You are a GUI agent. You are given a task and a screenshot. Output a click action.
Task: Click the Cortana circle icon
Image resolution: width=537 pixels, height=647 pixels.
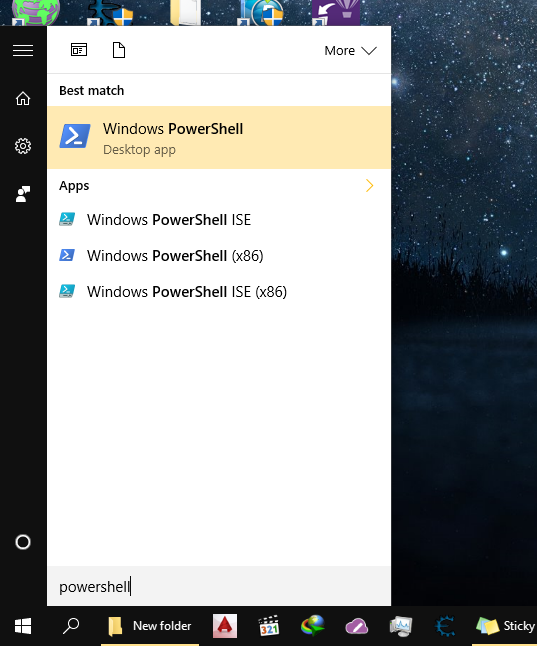click(23, 542)
